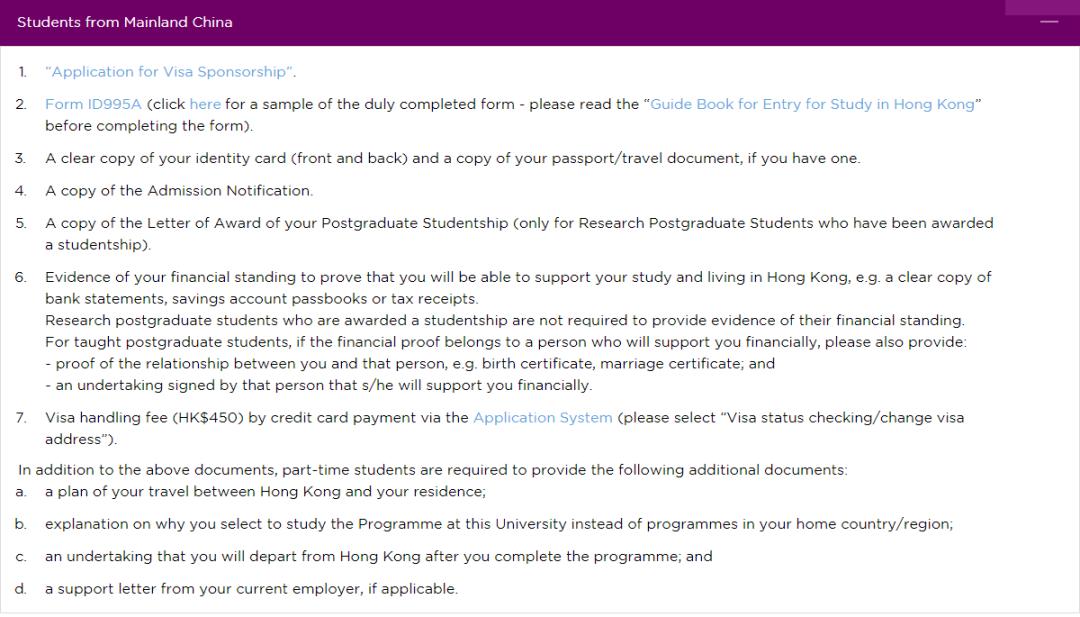
Task: Click the explanation for selecting the Programme item
Action: (498, 524)
